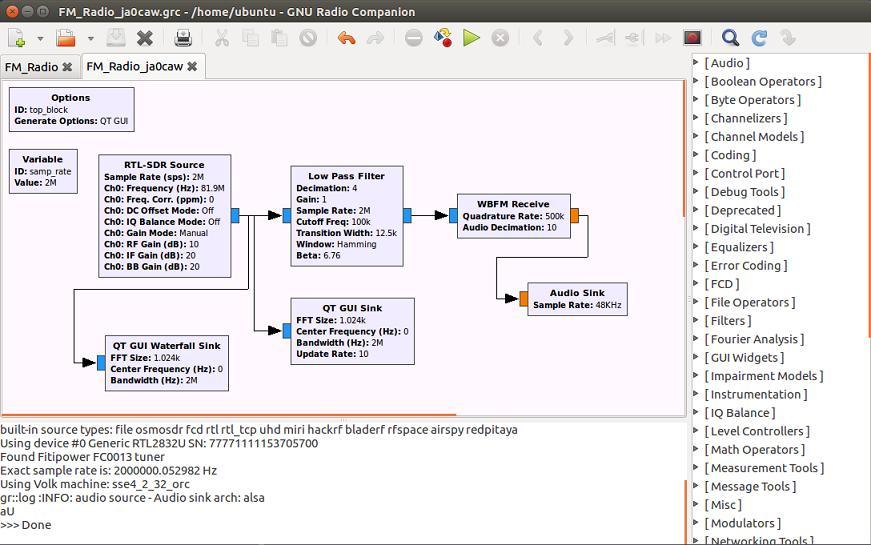
Task: Select the WBFM Receive block
Action: (x=513, y=216)
